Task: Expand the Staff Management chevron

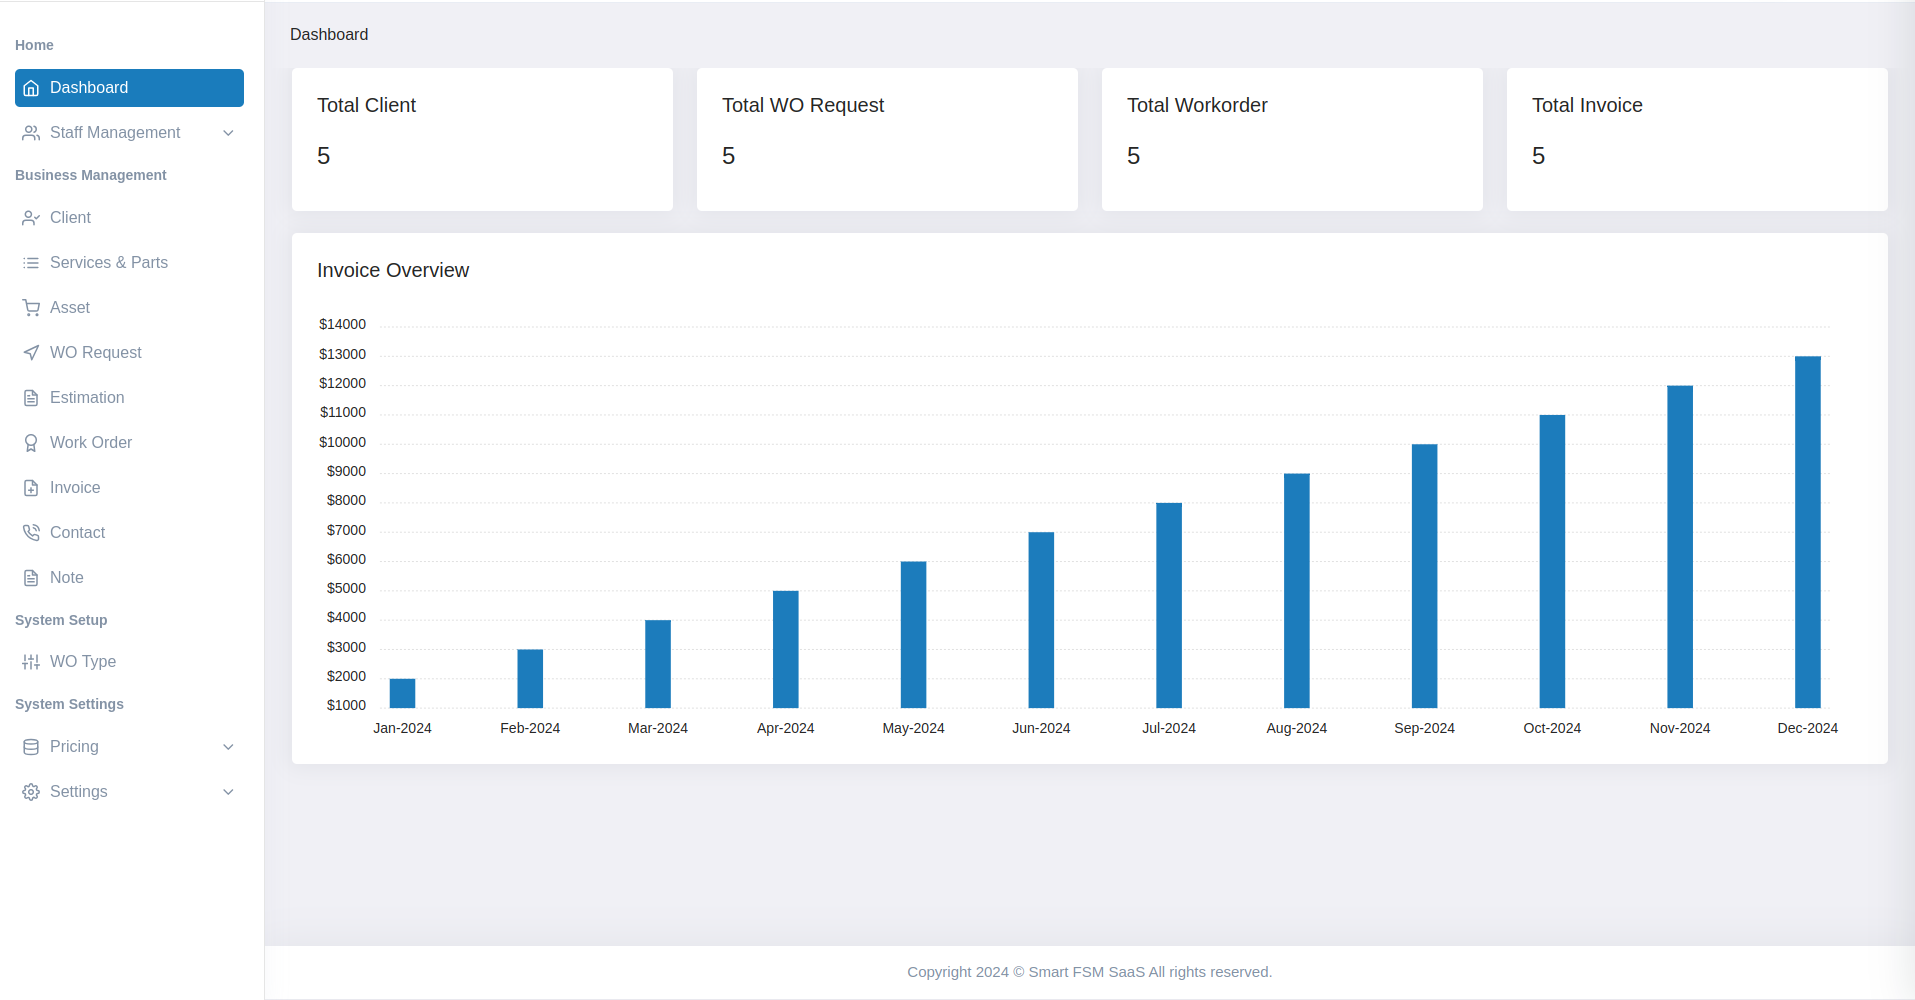Action: (x=228, y=133)
